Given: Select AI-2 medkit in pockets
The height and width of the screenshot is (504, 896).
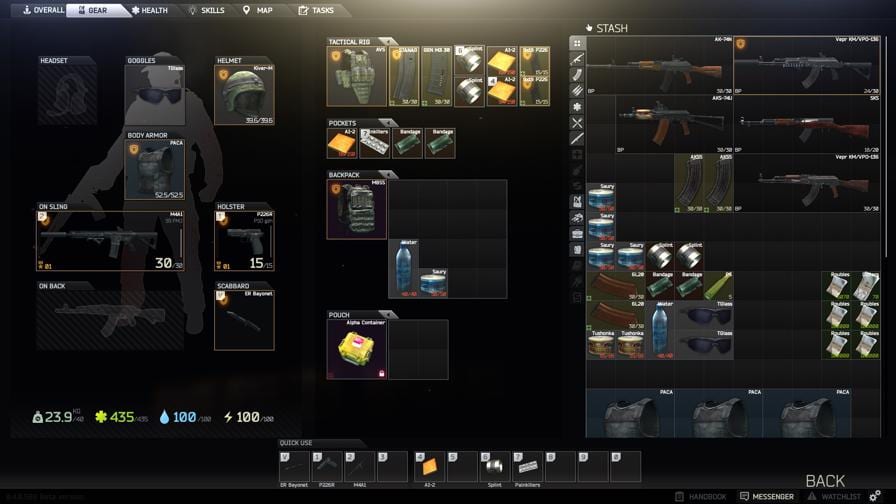Looking at the screenshot, I should point(342,143).
